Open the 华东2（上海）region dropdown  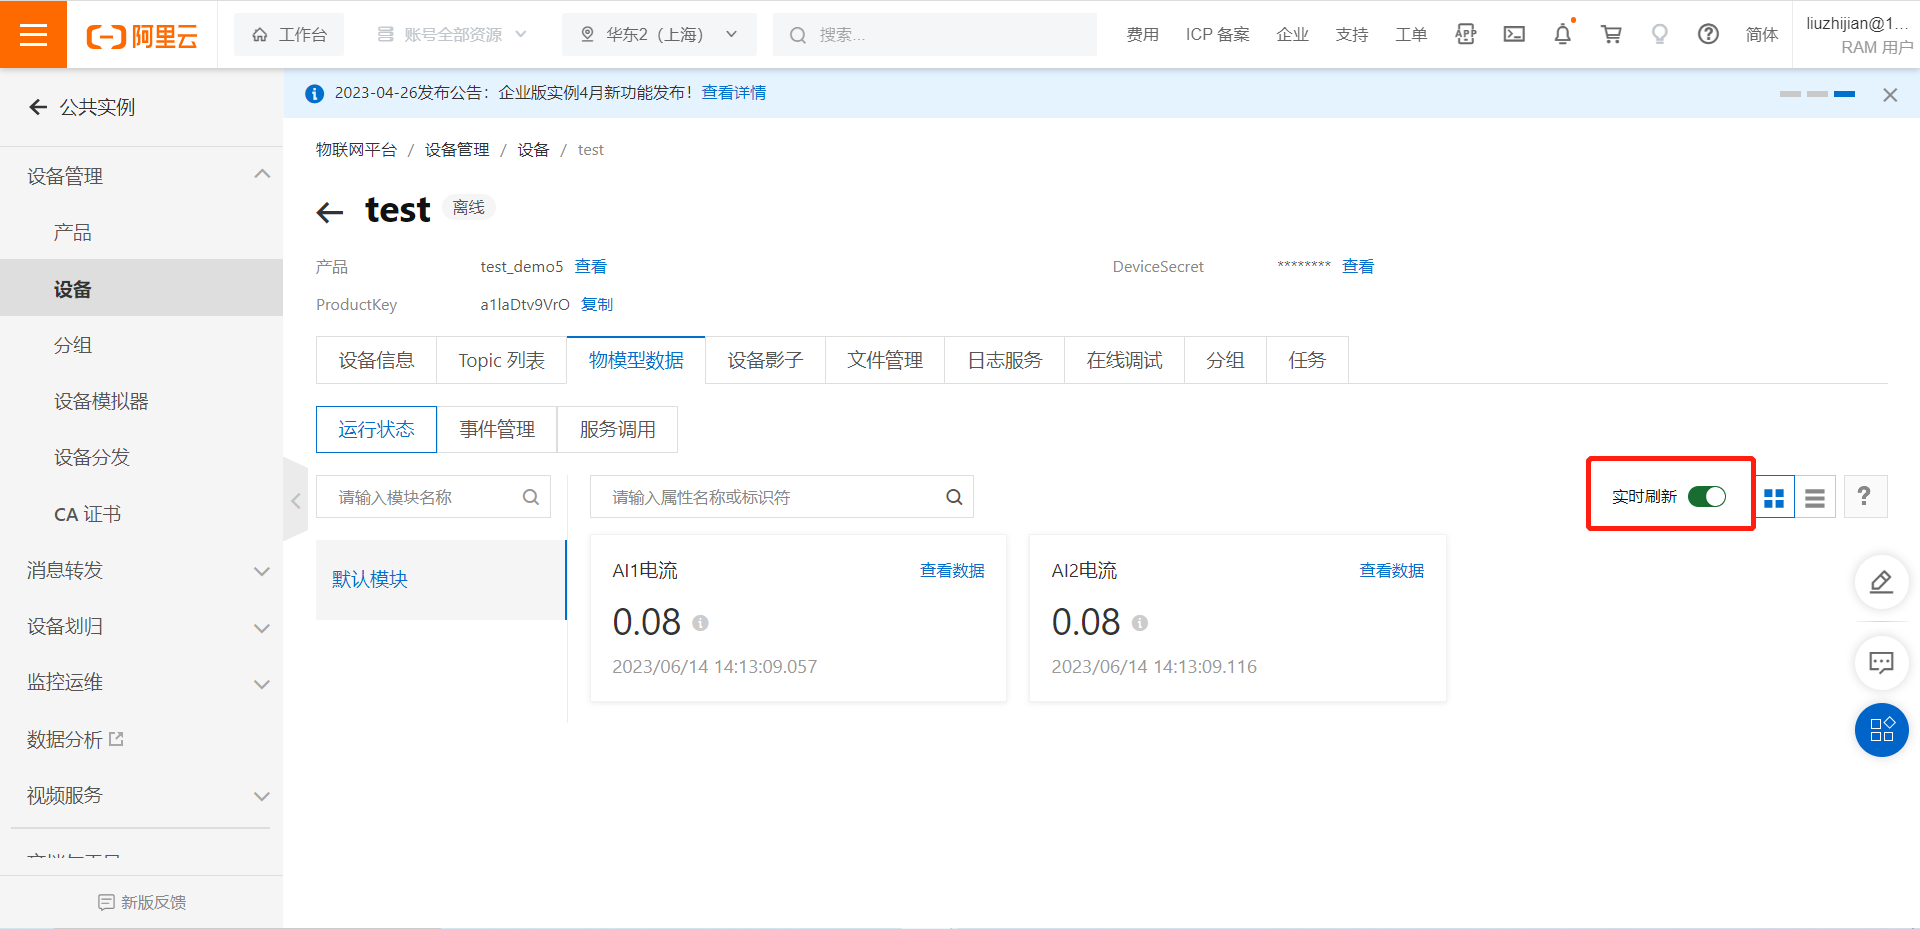[659, 34]
